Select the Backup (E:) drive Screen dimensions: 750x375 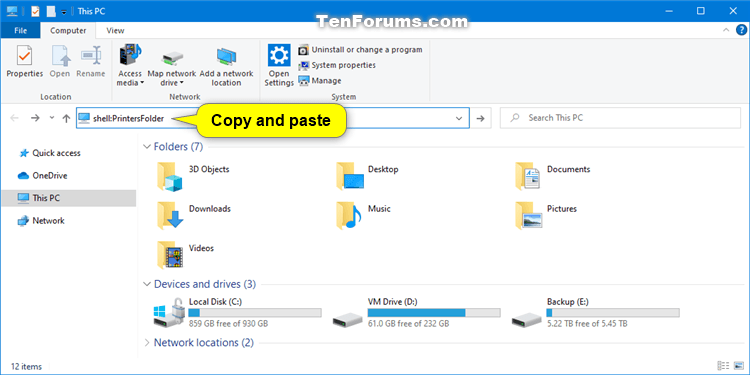596,313
